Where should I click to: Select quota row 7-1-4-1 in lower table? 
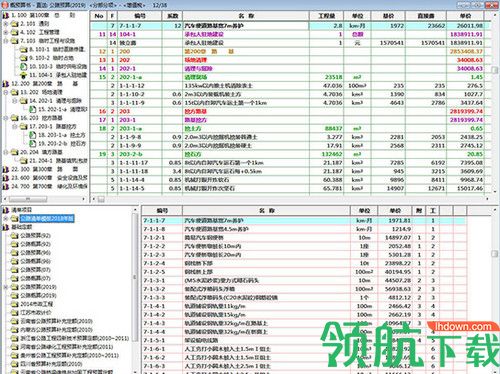pos(303,306)
